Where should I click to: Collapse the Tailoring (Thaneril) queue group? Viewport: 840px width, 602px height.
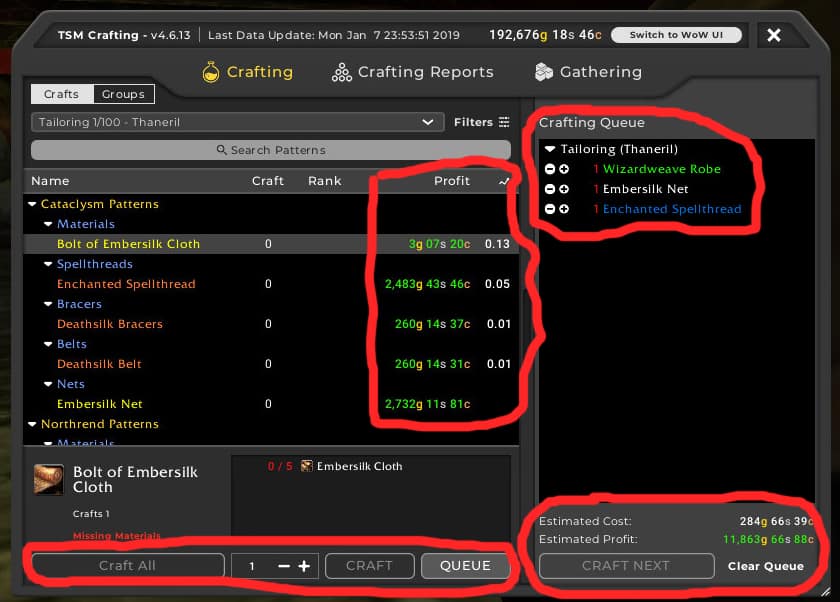(550, 149)
